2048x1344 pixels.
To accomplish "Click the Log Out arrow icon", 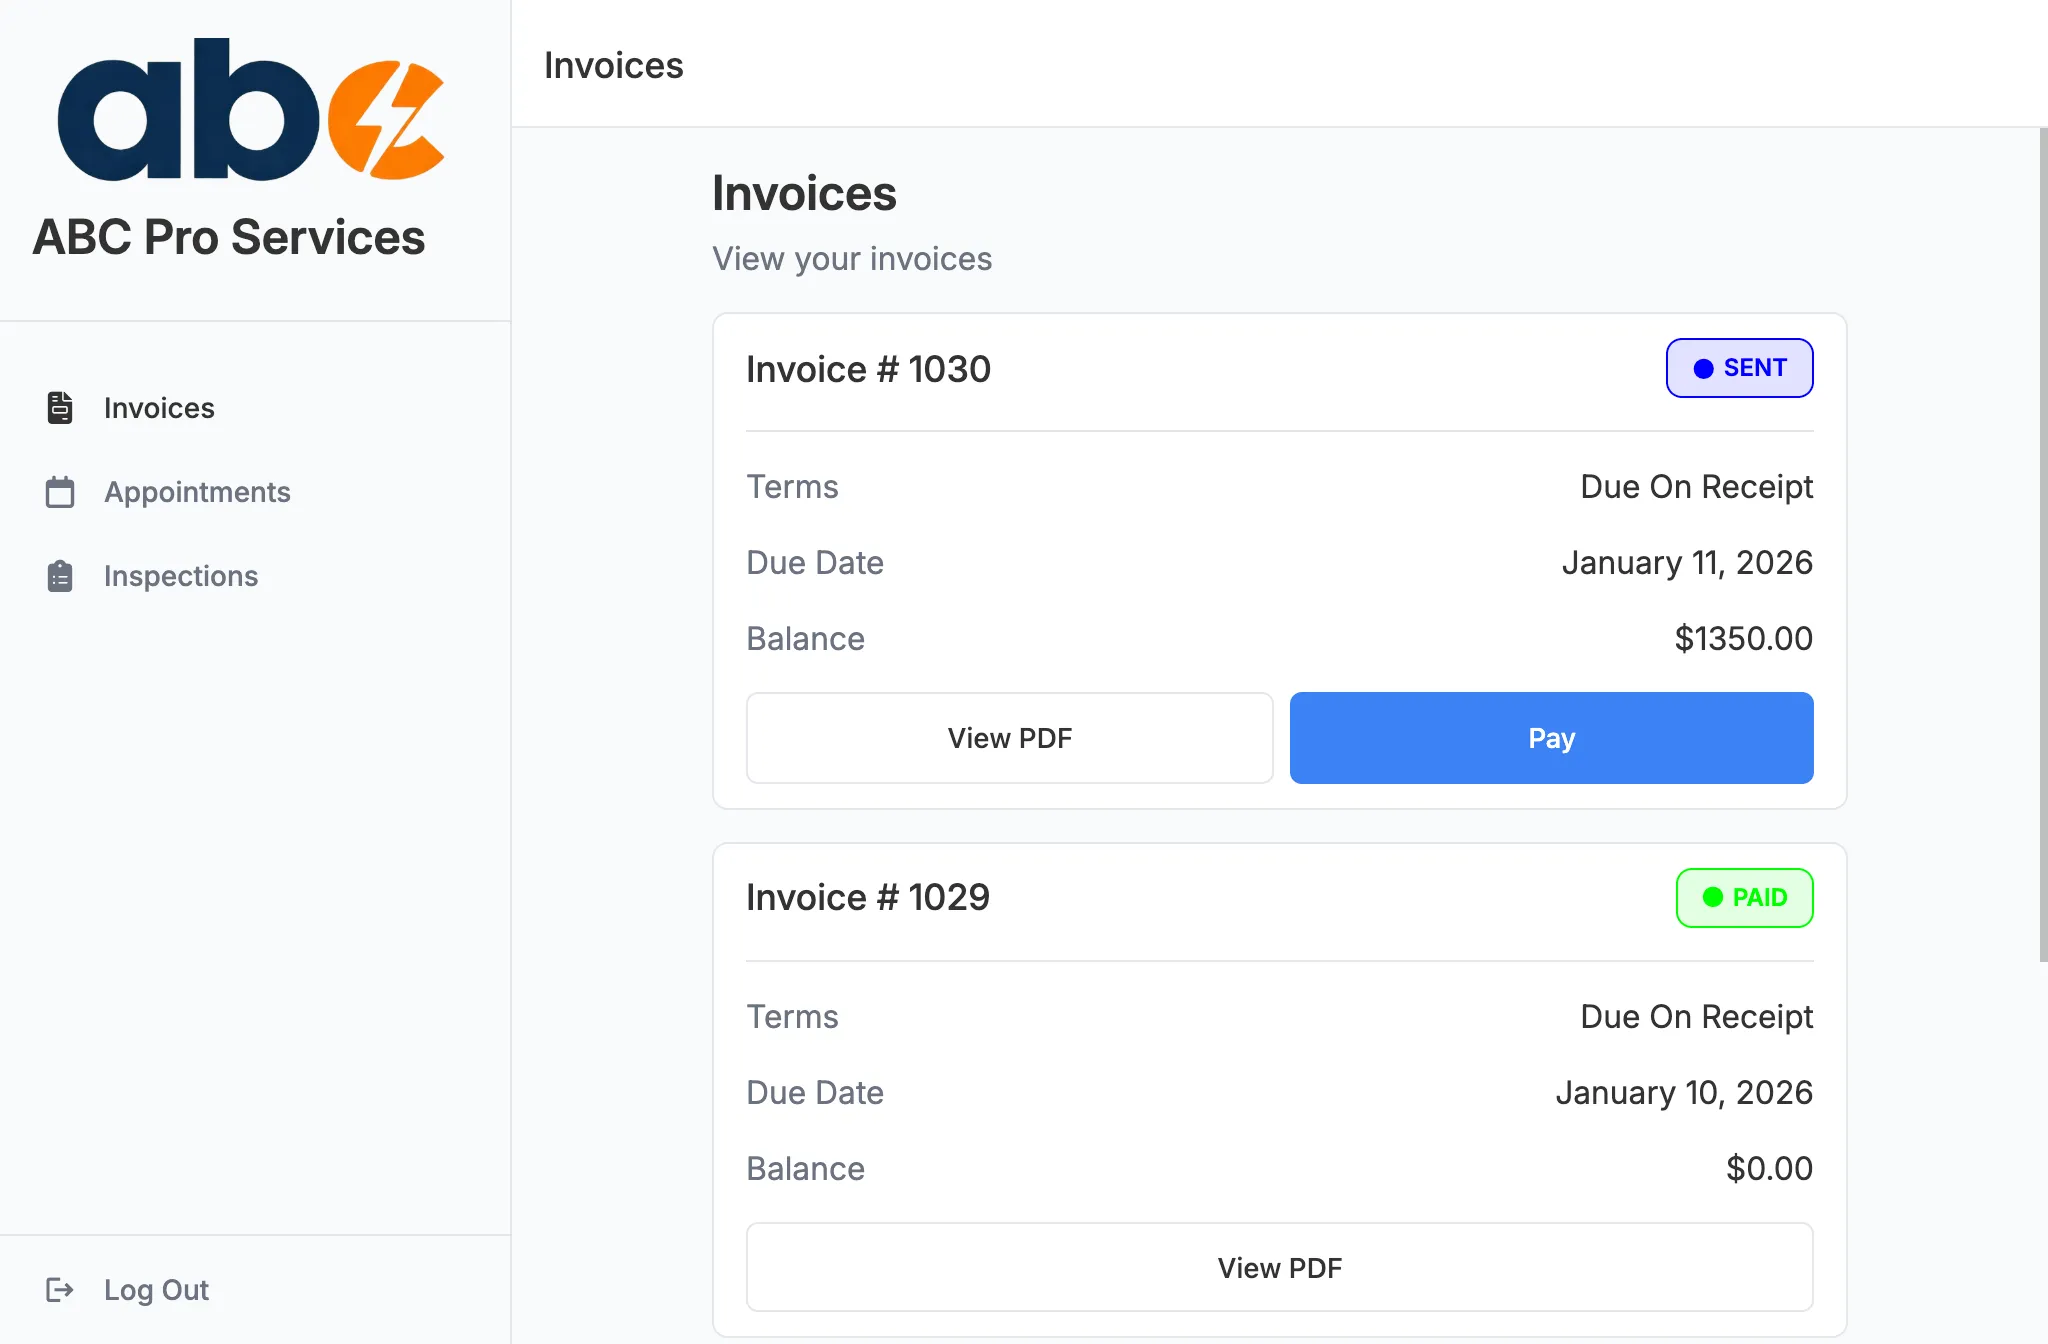I will [x=60, y=1290].
